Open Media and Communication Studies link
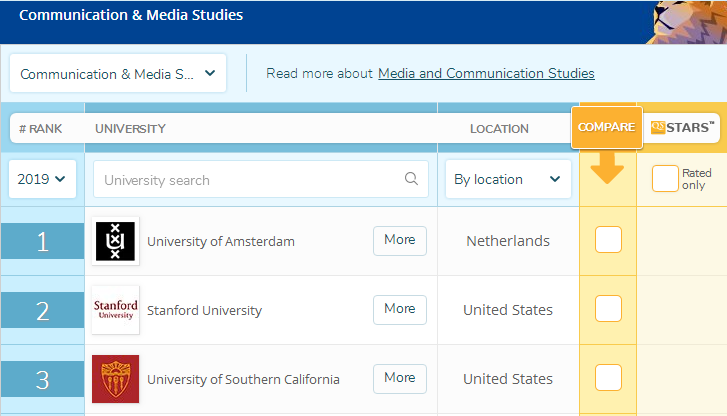Image resolution: width=727 pixels, height=416 pixels. click(x=486, y=74)
